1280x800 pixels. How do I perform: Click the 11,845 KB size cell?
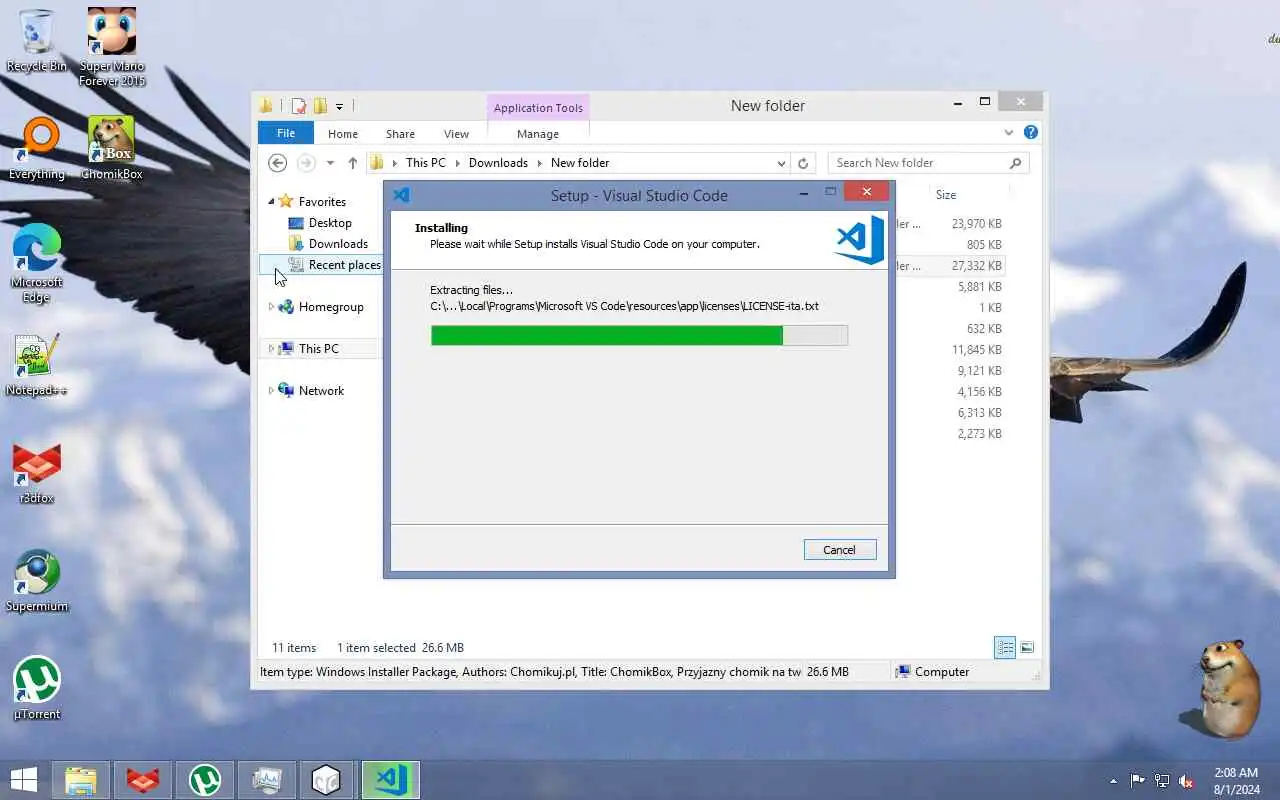(976, 350)
